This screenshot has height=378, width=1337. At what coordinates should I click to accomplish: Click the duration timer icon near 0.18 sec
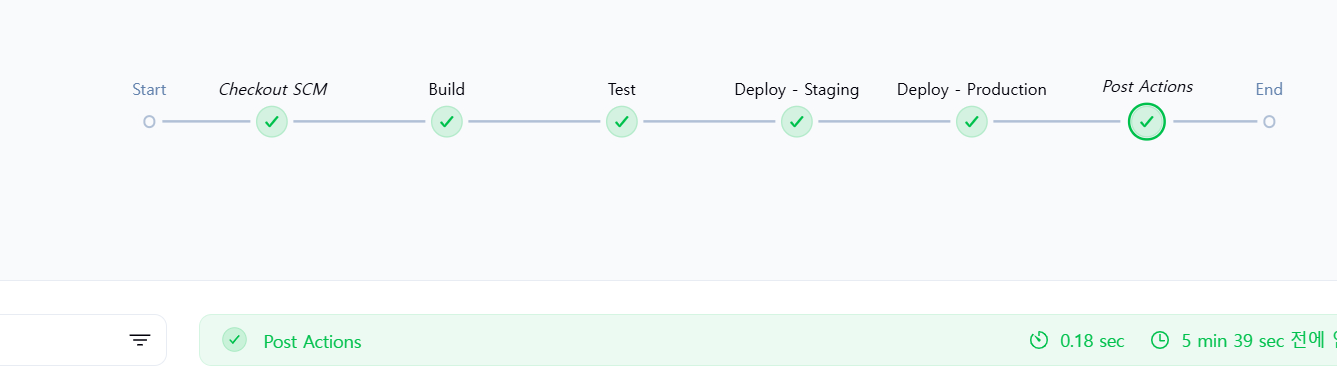[x=1039, y=341]
